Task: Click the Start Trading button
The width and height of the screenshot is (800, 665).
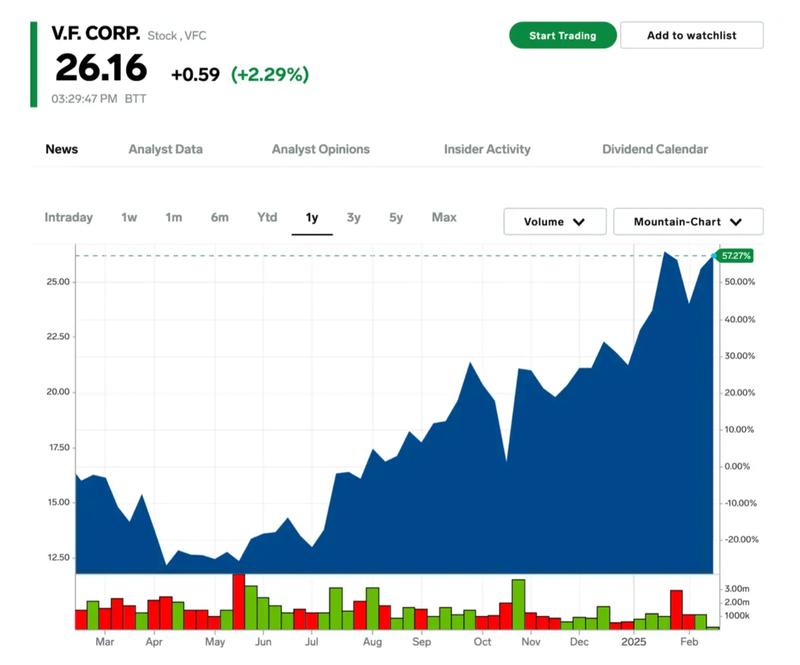Action: coord(562,35)
